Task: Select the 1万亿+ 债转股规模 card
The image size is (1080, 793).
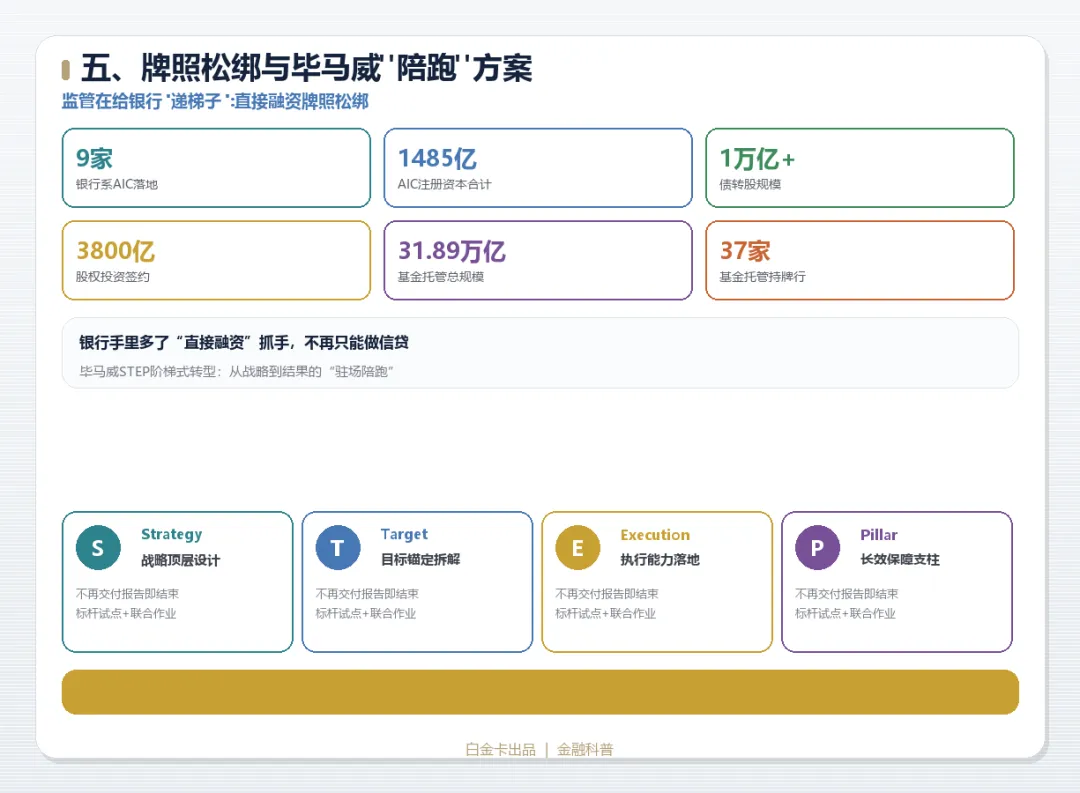Action: point(860,167)
